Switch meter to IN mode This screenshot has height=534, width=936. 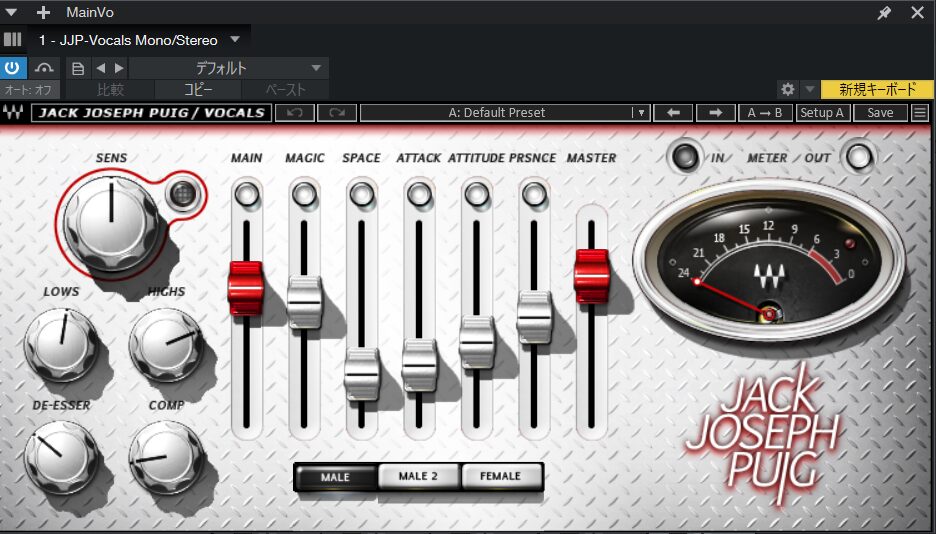point(685,157)
